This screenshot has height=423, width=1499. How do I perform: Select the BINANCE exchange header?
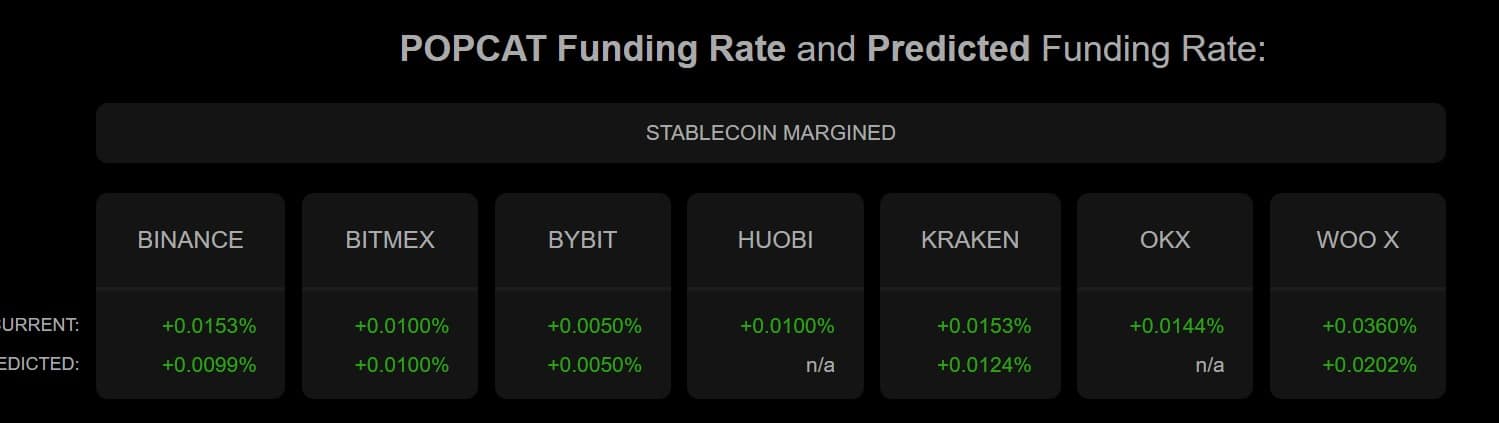click(x=190, y=240)
